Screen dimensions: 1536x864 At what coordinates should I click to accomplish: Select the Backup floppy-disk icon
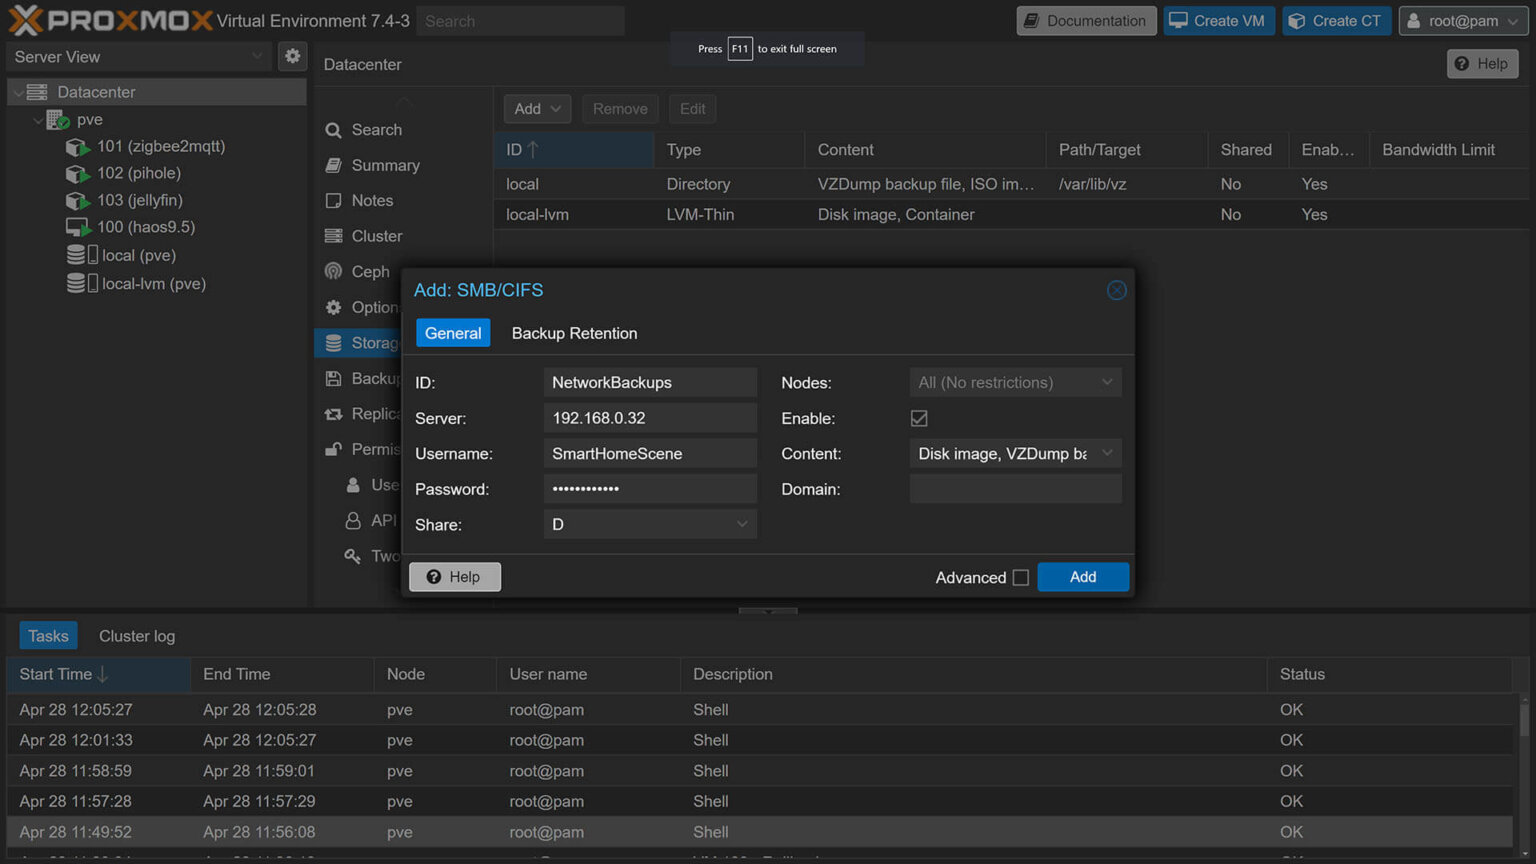[333, 378]
